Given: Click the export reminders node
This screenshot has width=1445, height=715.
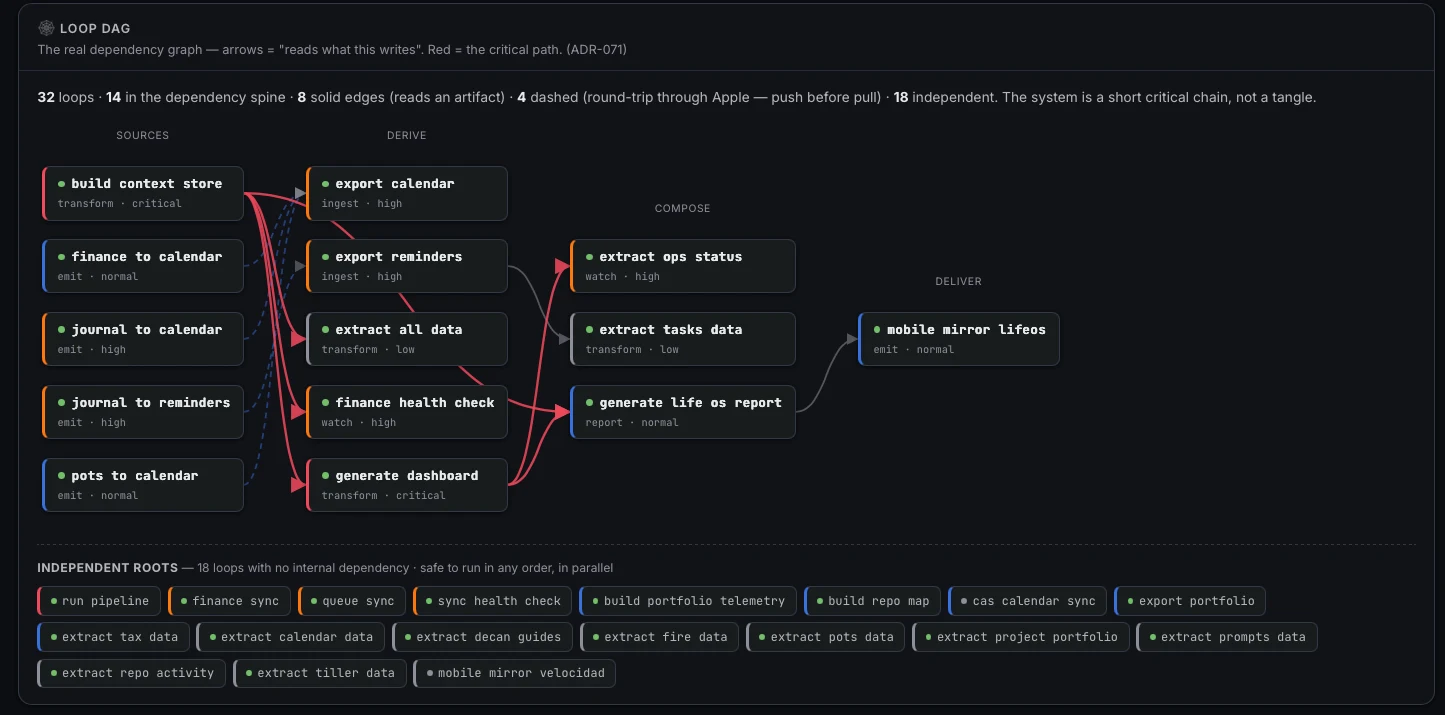Looking at the screenshot, I should tap(407, 266).
